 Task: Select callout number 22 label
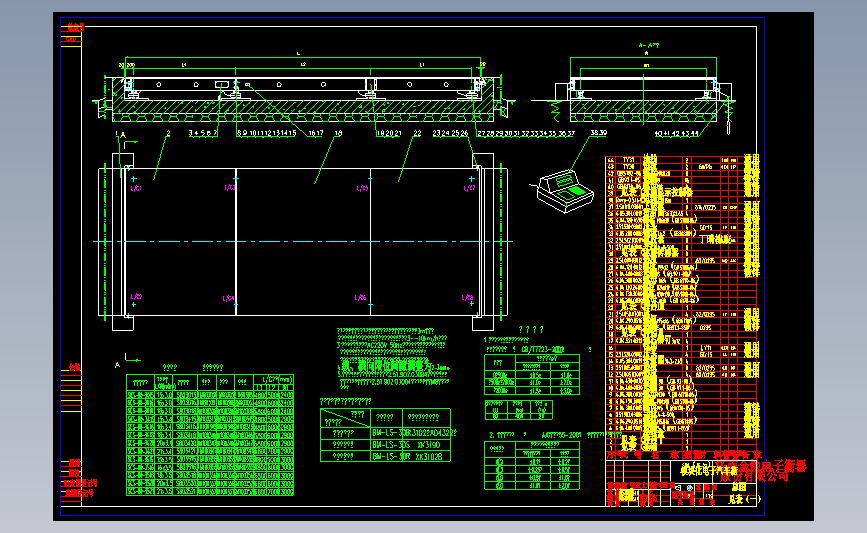[417, 133]
